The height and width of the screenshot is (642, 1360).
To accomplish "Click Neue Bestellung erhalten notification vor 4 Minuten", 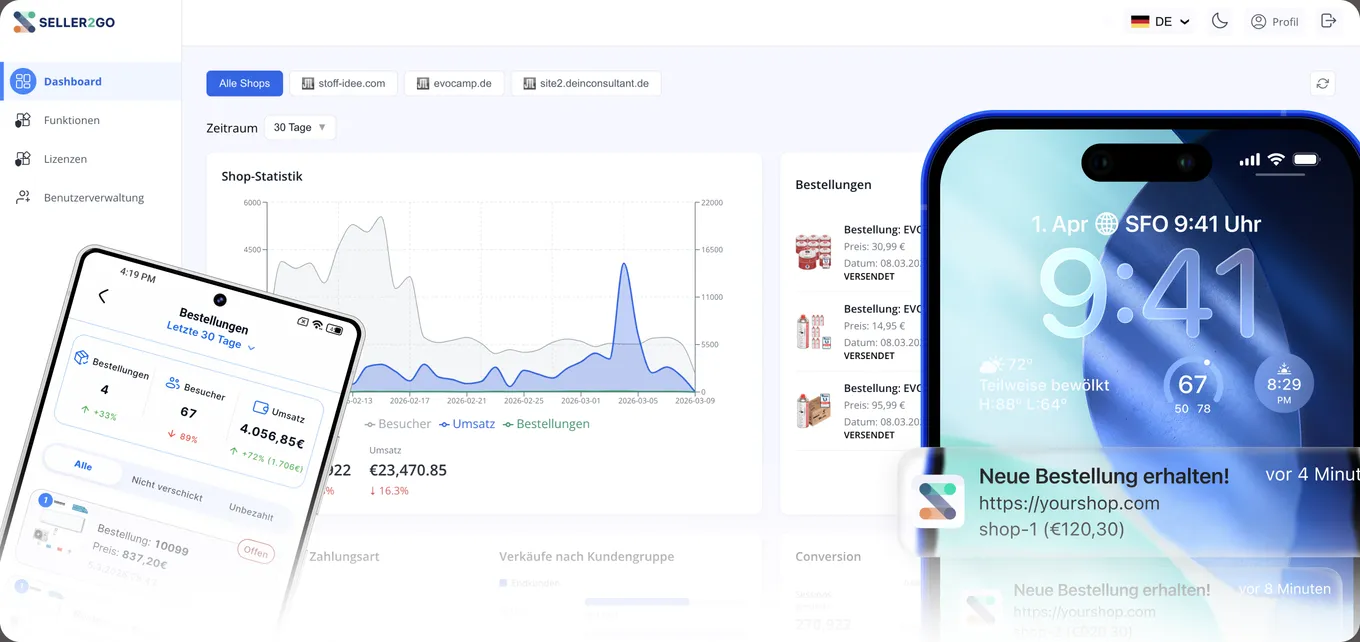I will (x=1130, y=502).
